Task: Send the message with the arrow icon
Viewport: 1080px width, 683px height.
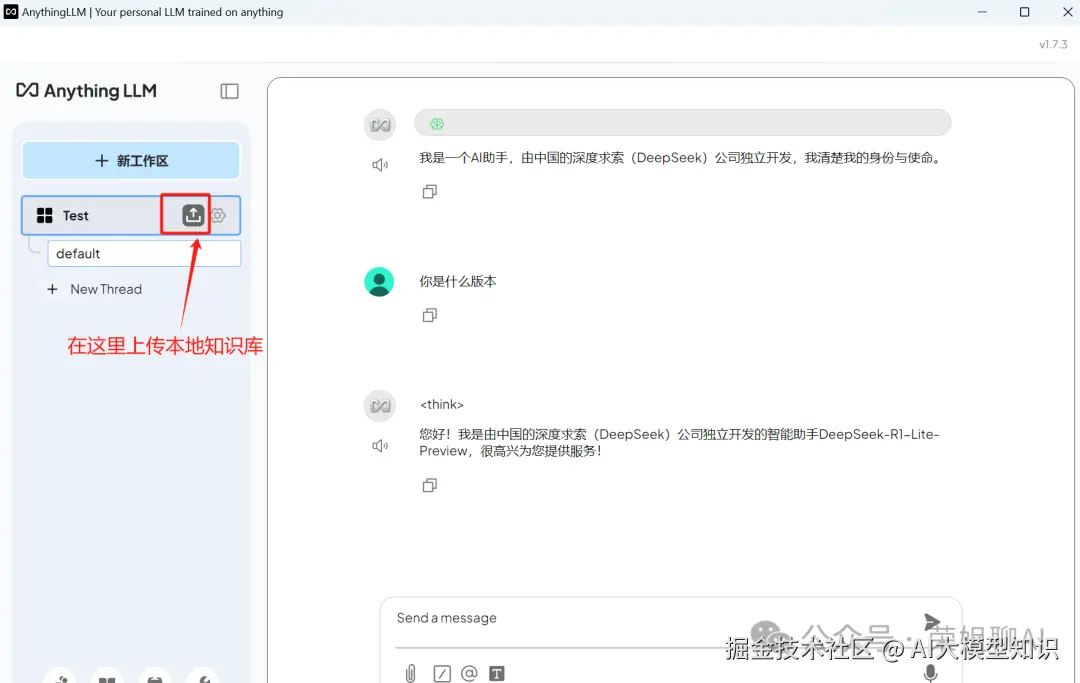Action: click(x=932, y=622)
